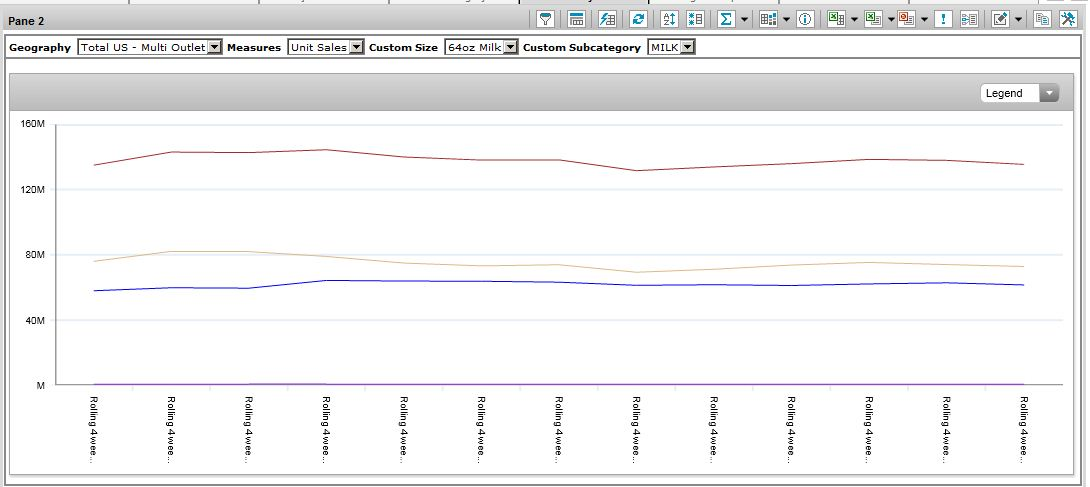The height and width of the screenshot is (487, 1090).
Task: Open the Measures Unit Sales dropdown
Action: (356, 48)
